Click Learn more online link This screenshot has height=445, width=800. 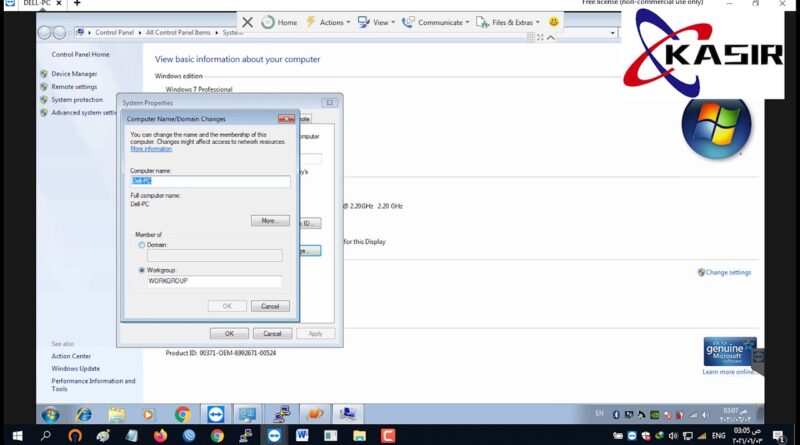coord(728,372)
